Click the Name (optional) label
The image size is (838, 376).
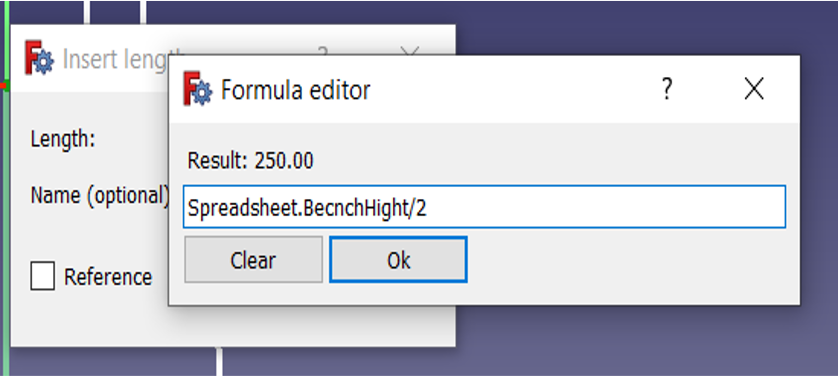tap(100, 196)
